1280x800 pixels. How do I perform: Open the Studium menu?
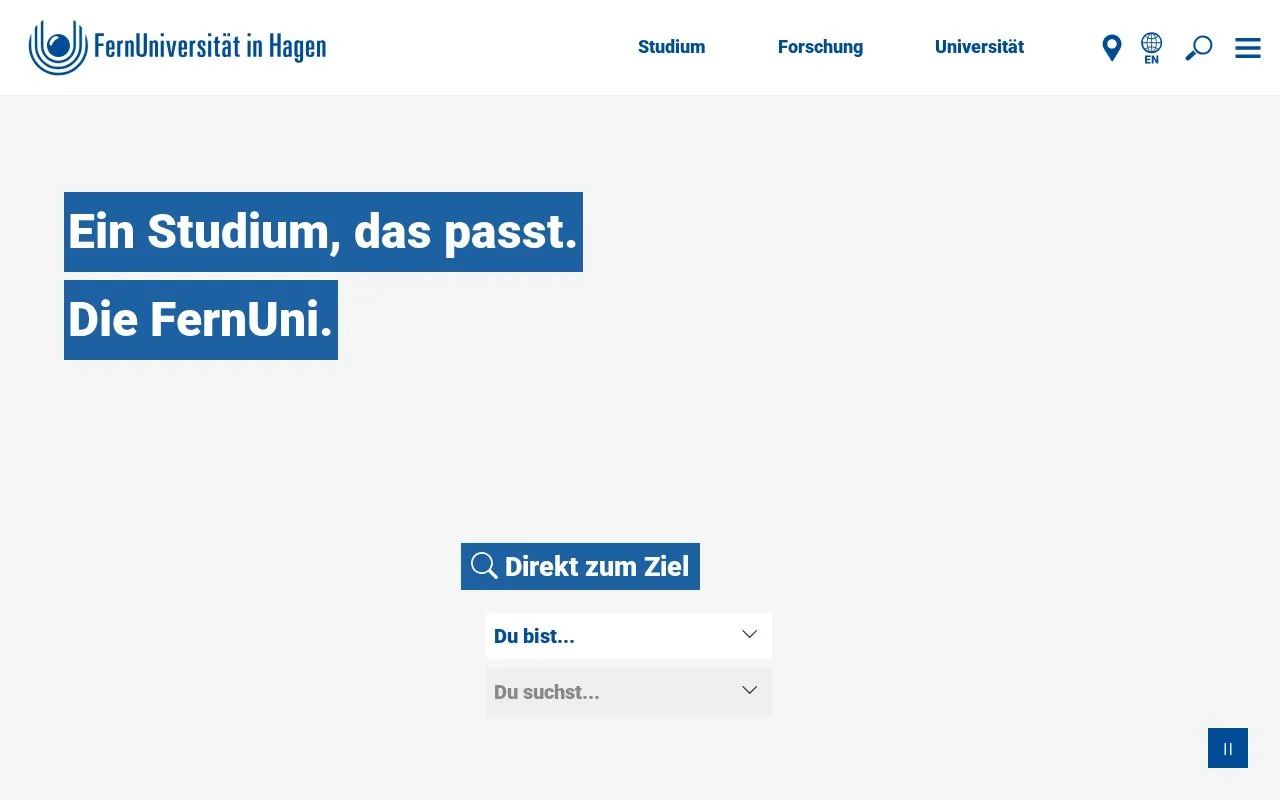(x=672, y=47)
